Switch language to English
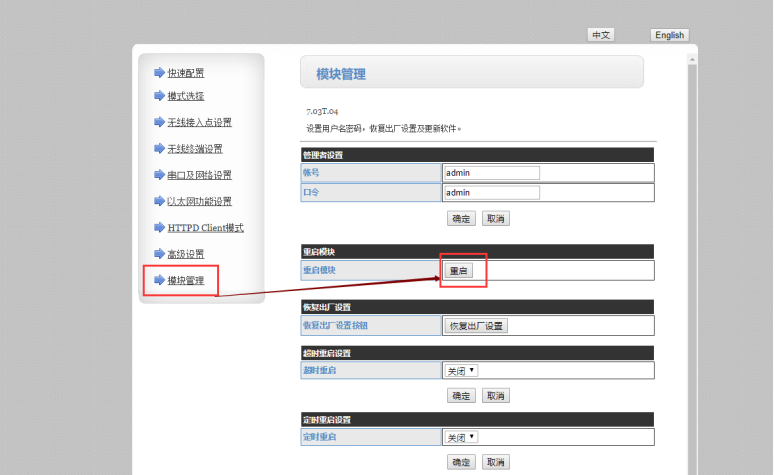The image size is (775, 475). 669,35
